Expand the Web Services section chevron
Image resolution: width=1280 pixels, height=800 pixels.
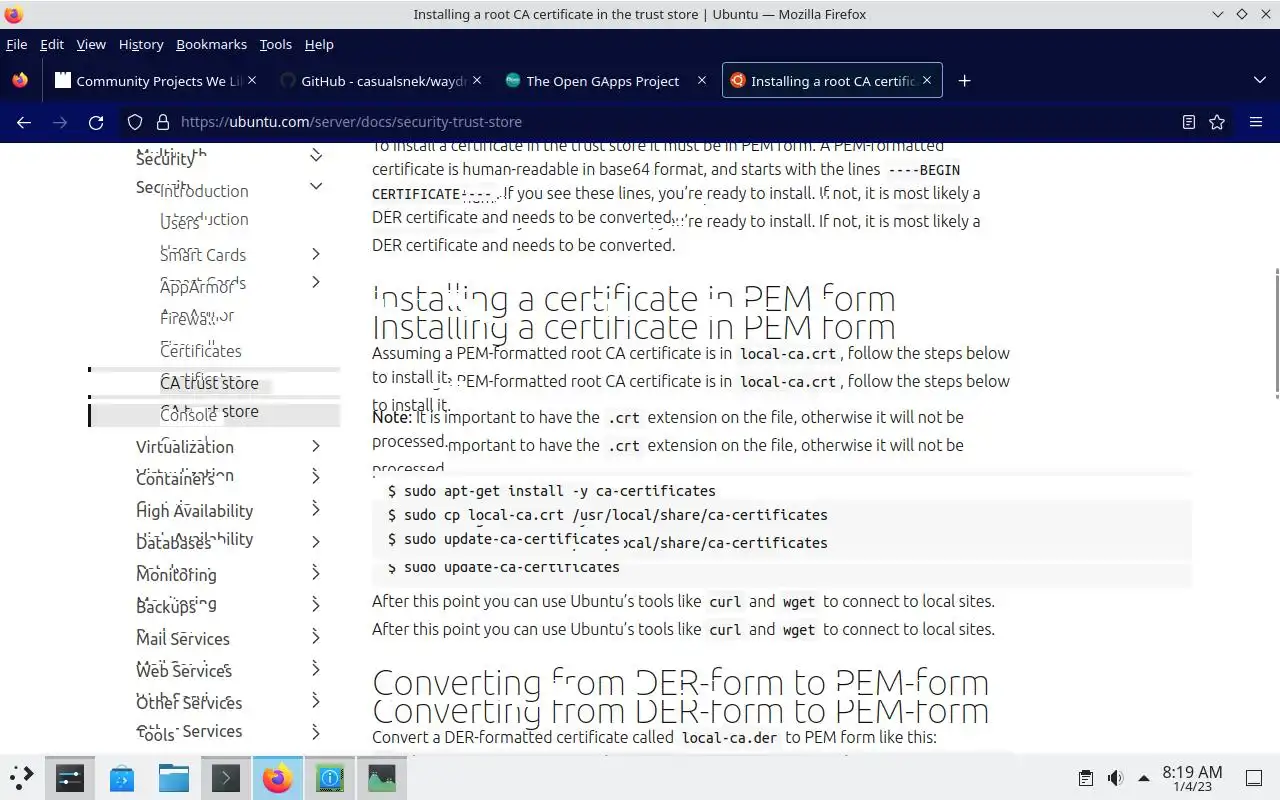315,668
